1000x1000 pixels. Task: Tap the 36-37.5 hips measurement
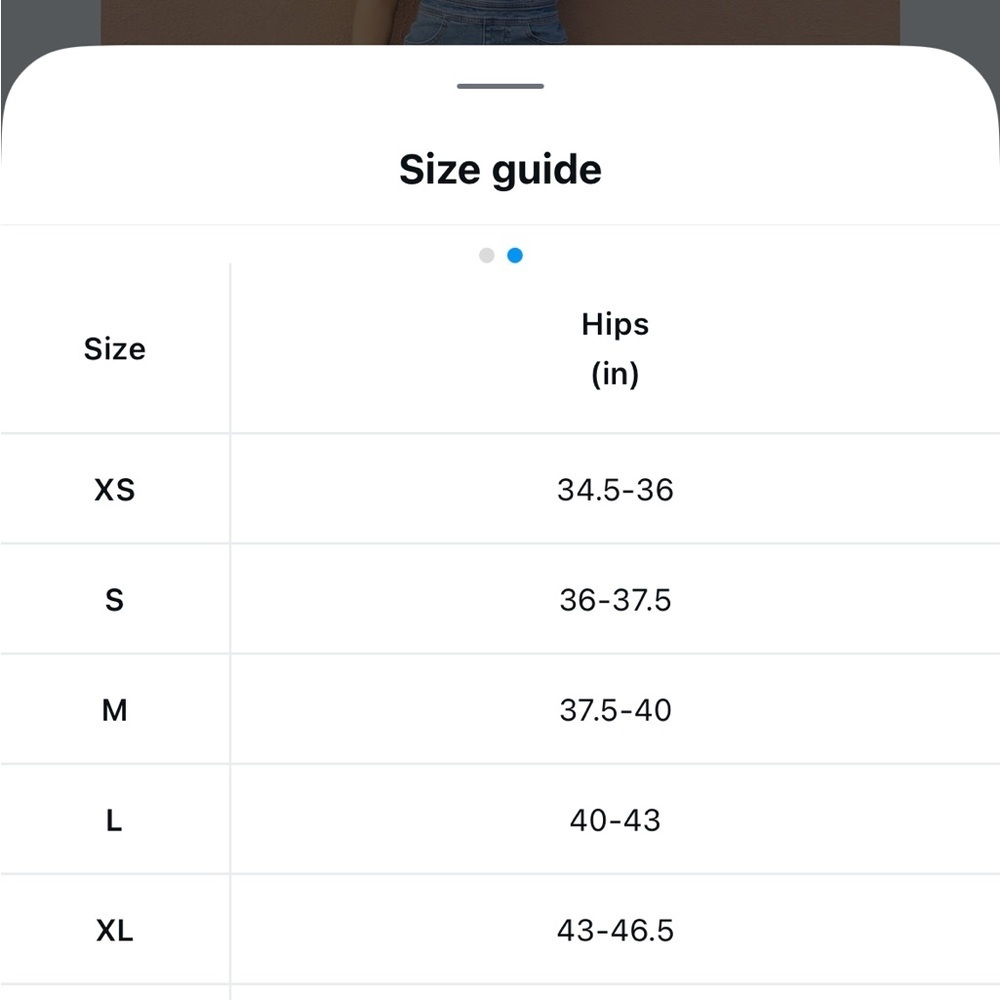coord(615,600)
